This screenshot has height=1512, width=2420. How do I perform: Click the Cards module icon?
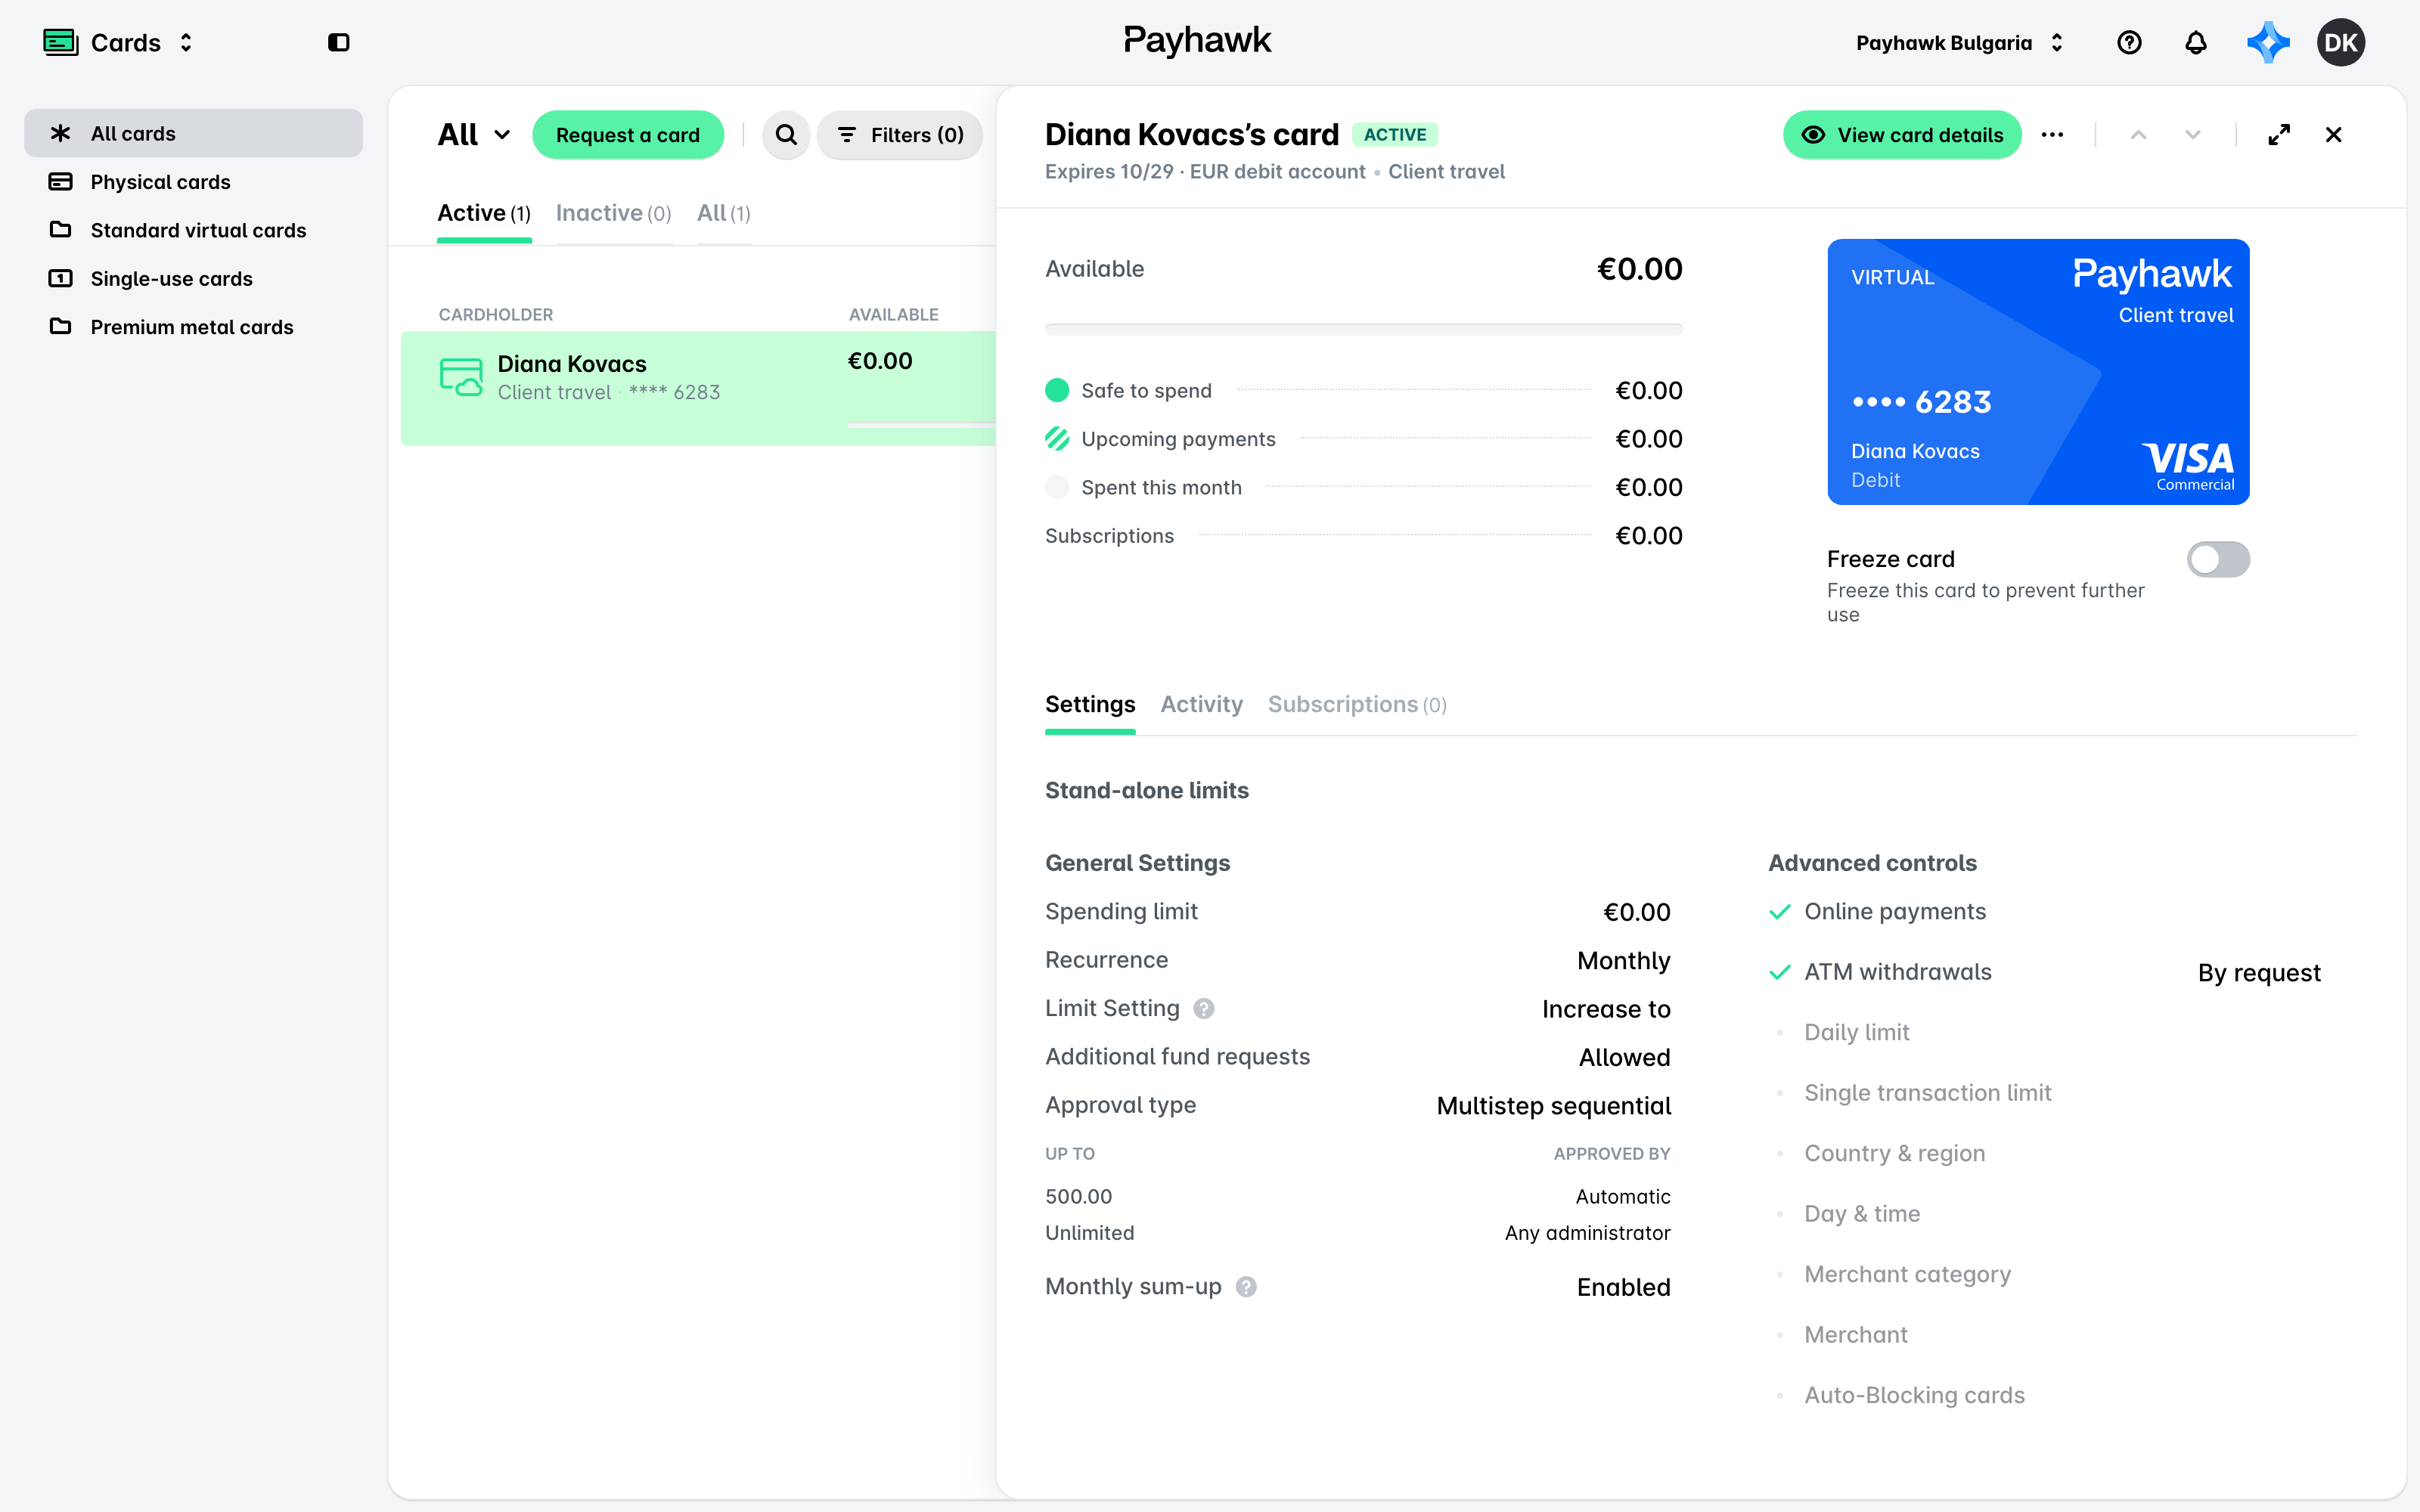[x=61, y=42]
